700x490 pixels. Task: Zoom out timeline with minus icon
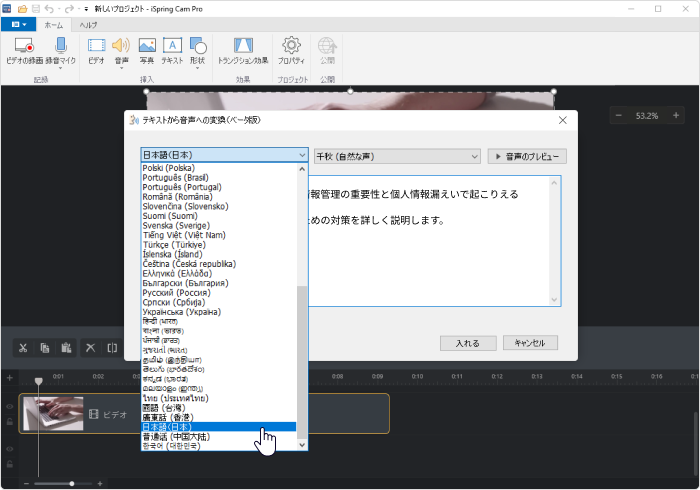26,484
